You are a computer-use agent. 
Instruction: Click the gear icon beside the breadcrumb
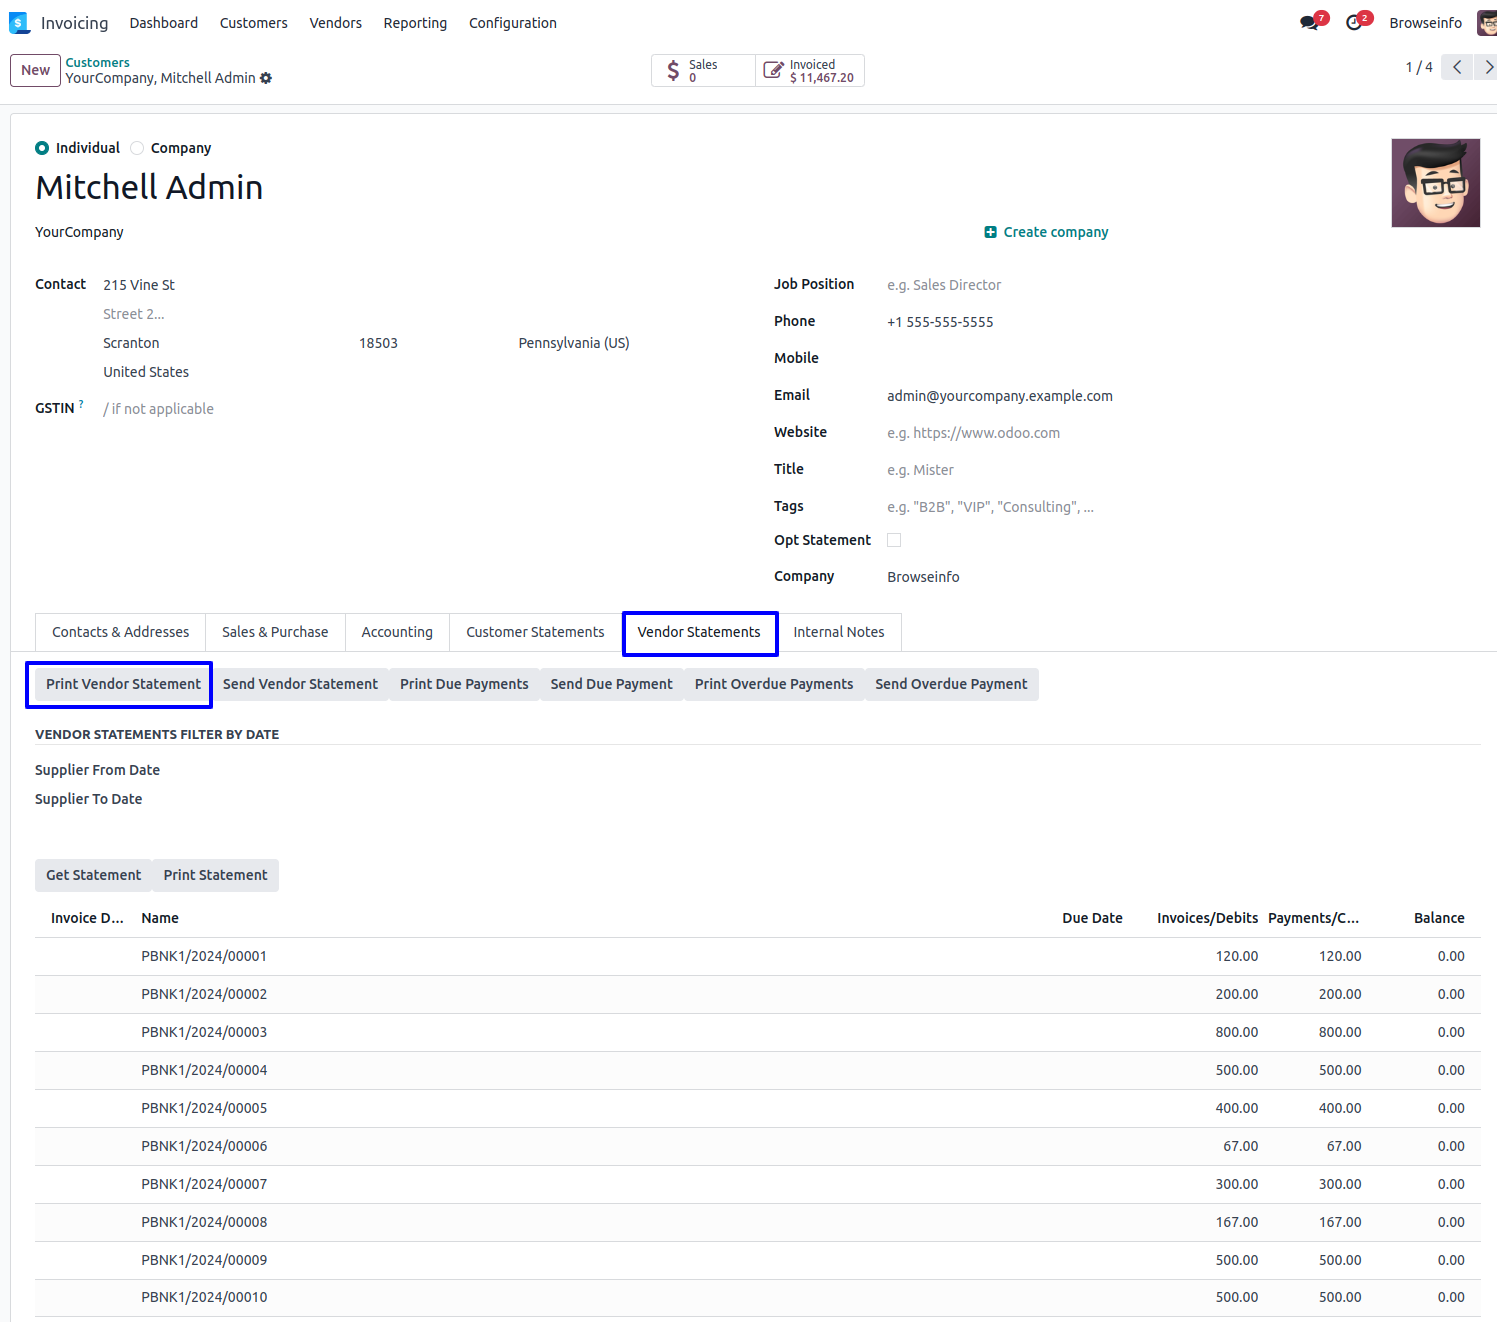[x=266, y=78]
